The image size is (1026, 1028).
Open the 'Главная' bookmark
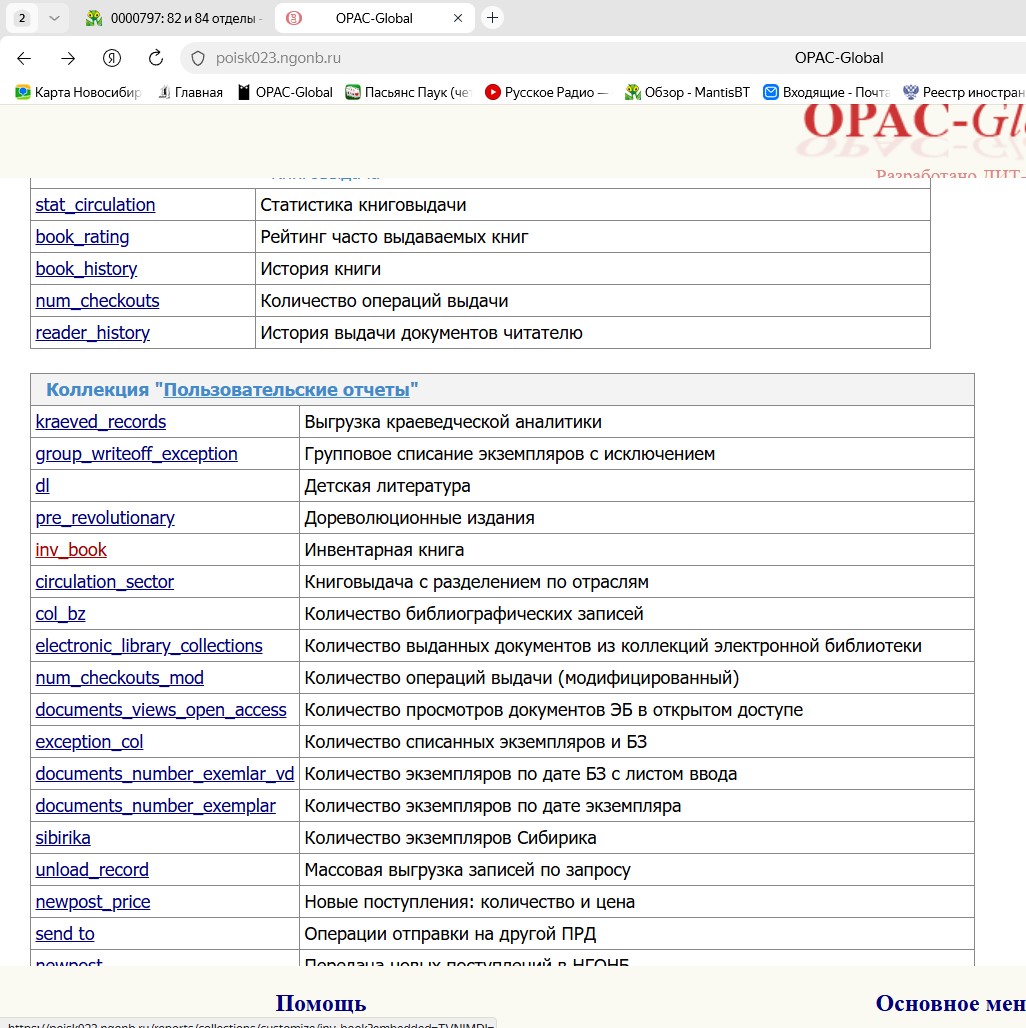point(191,92)
